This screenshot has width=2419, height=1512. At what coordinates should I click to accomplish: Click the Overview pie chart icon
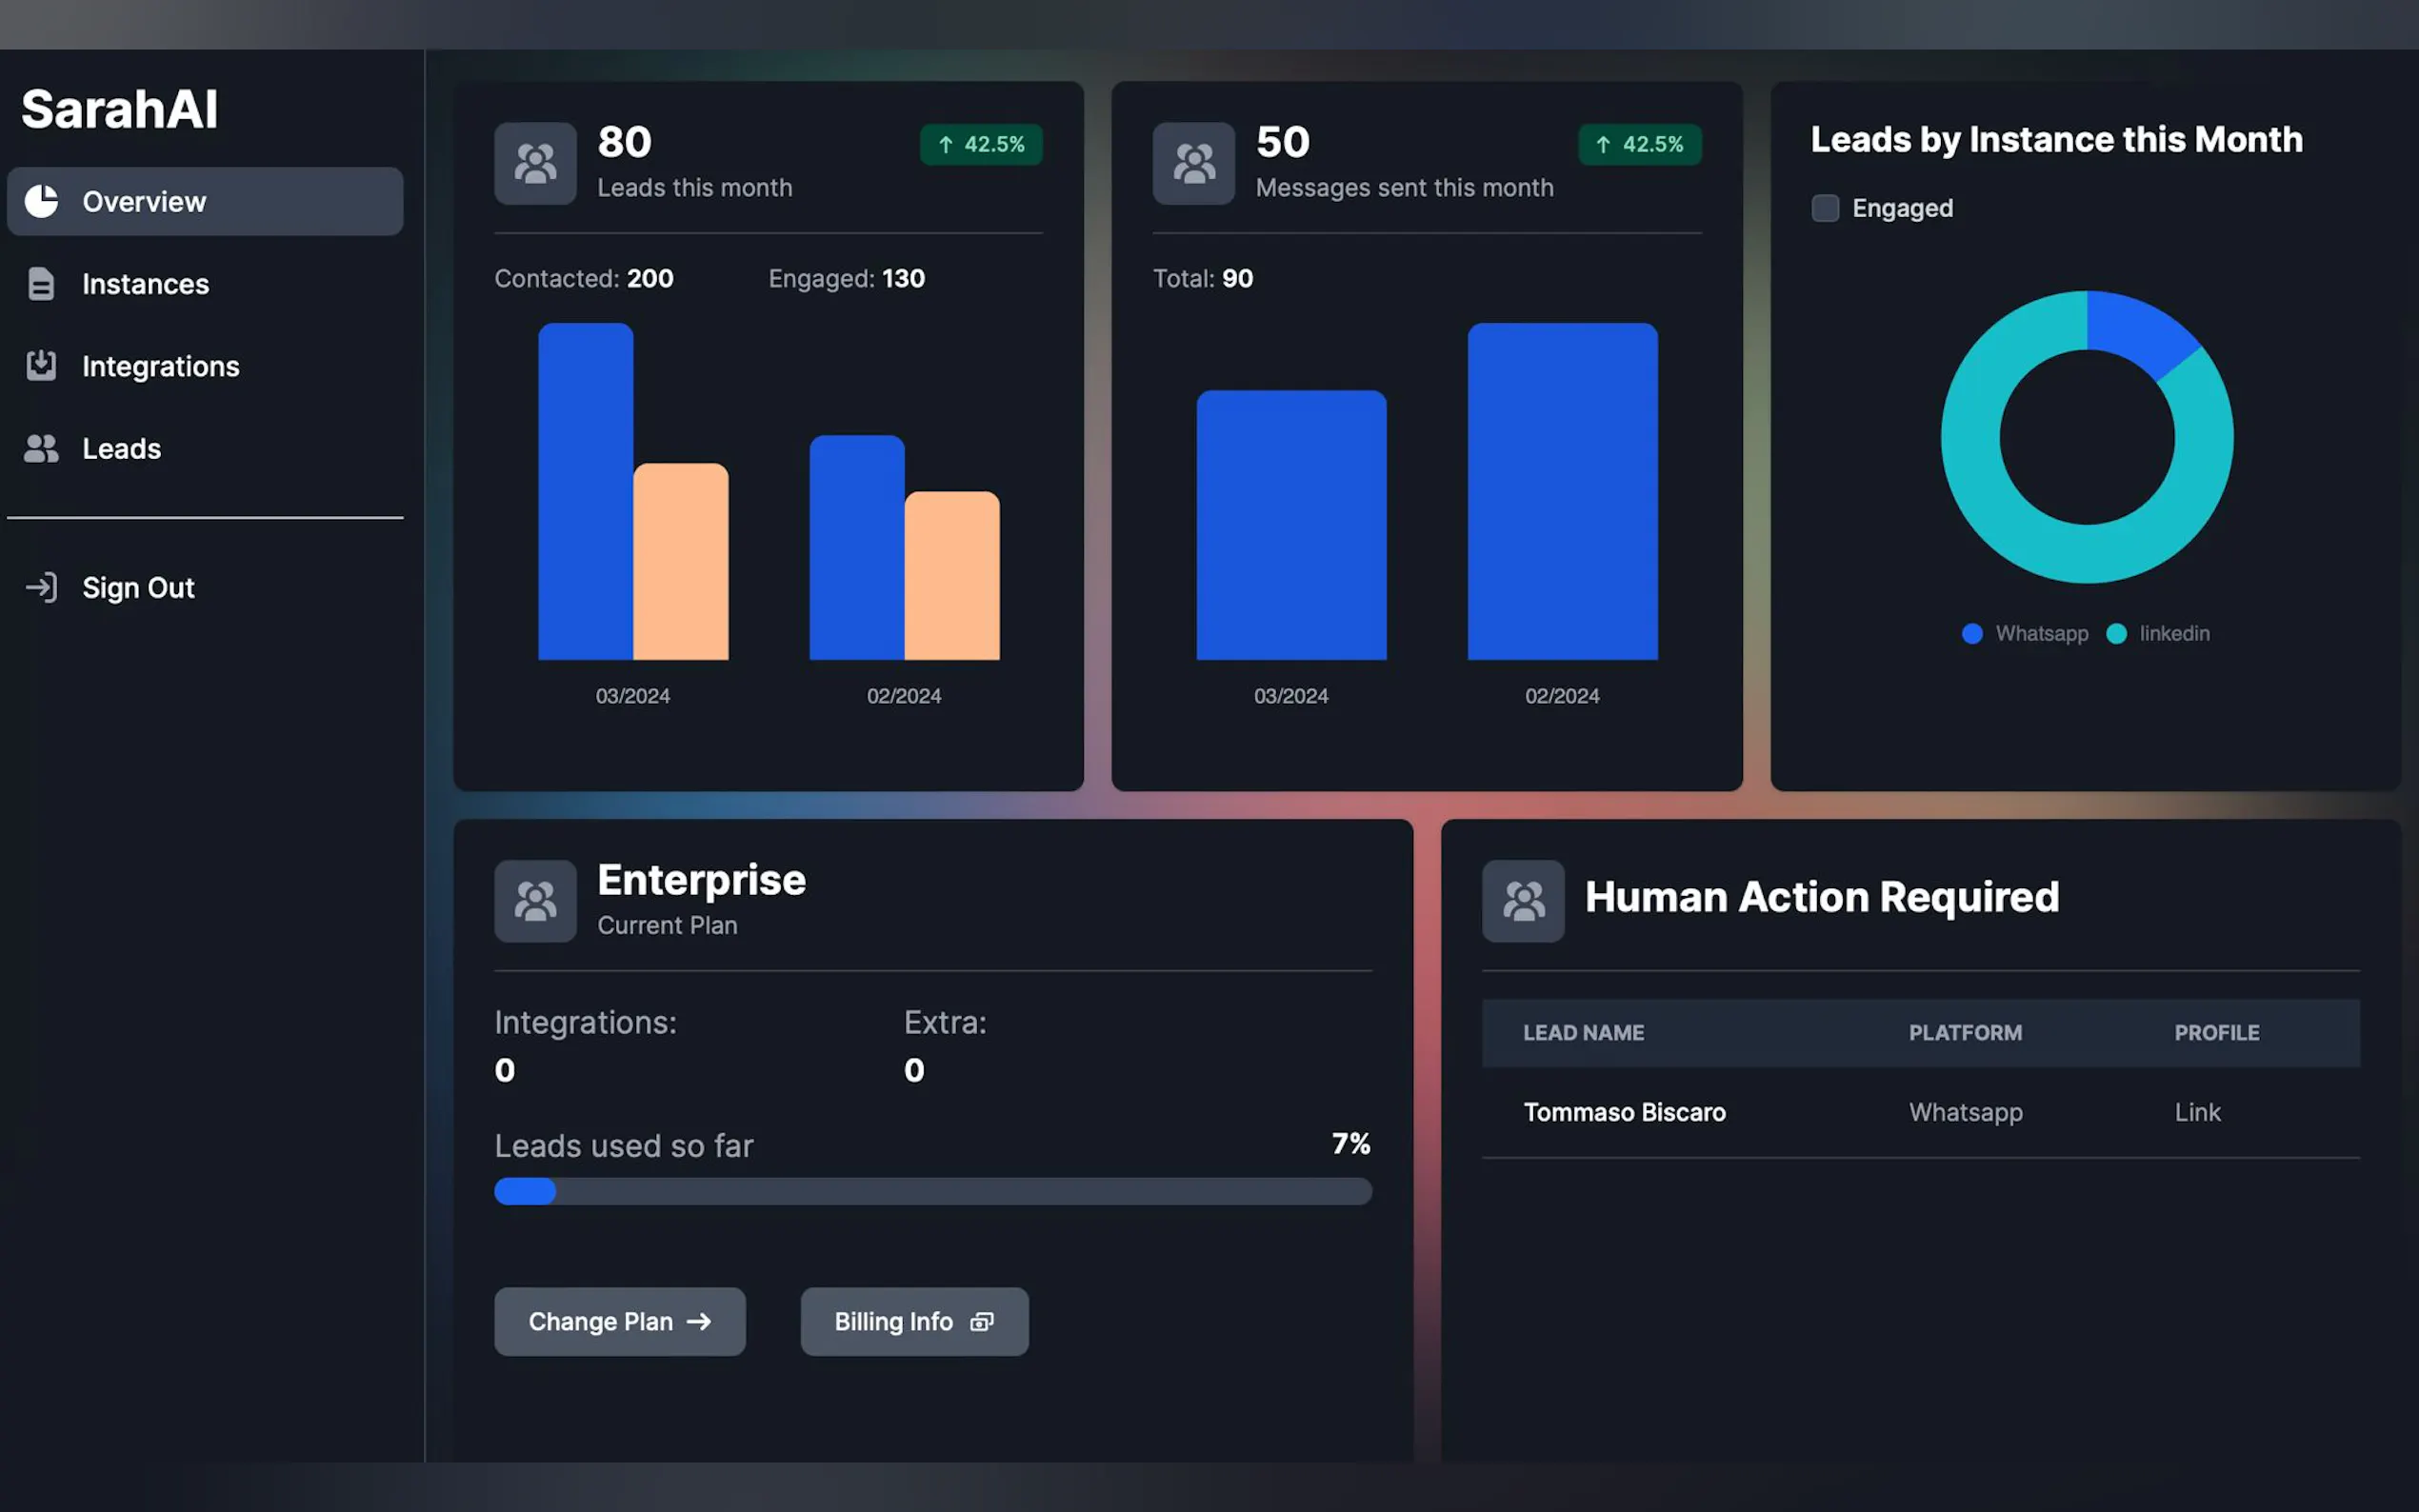41,201
